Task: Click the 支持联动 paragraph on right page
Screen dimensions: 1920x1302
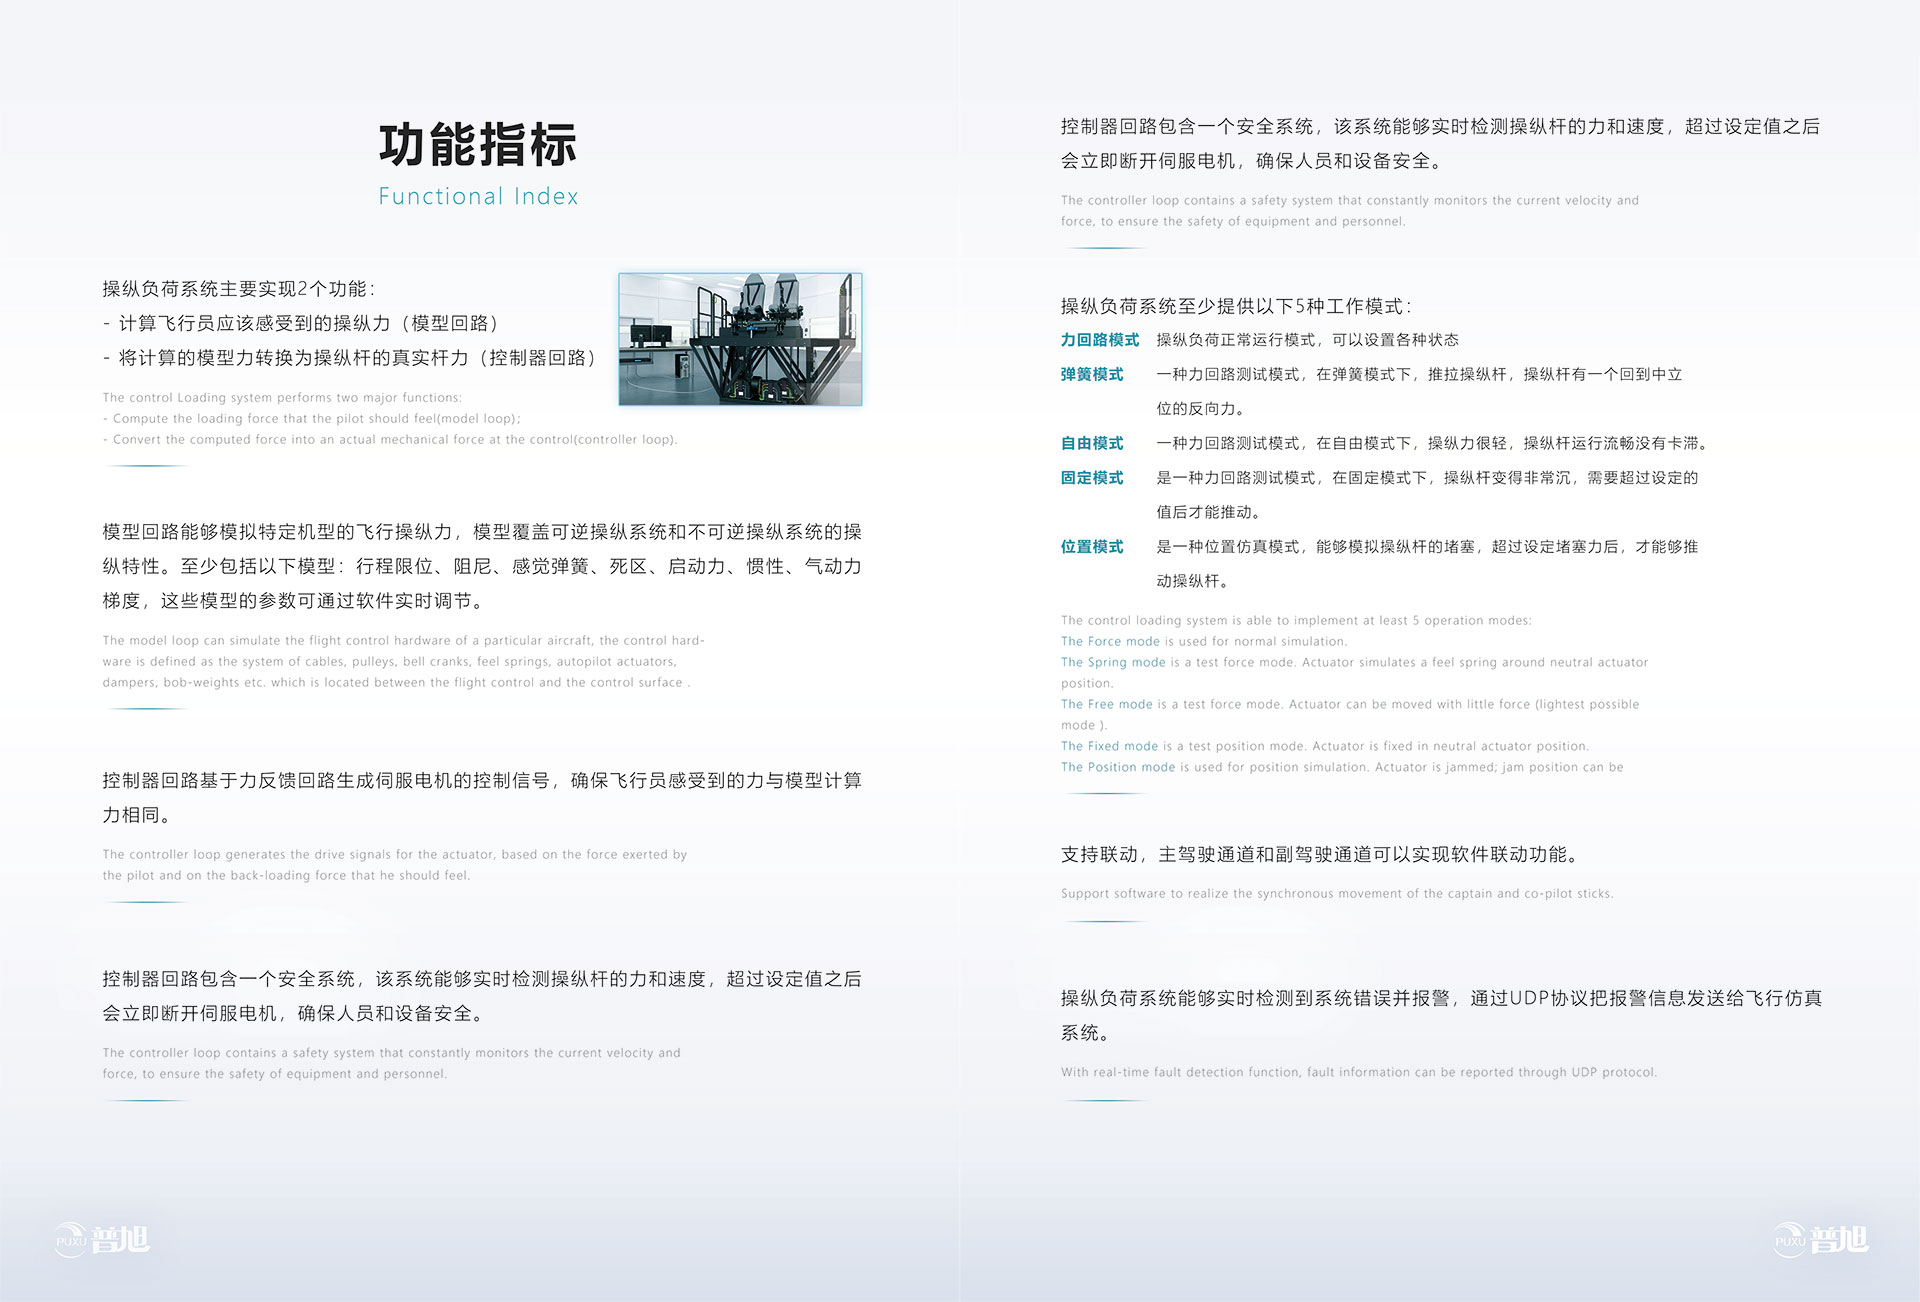Action: point(1320,855)
